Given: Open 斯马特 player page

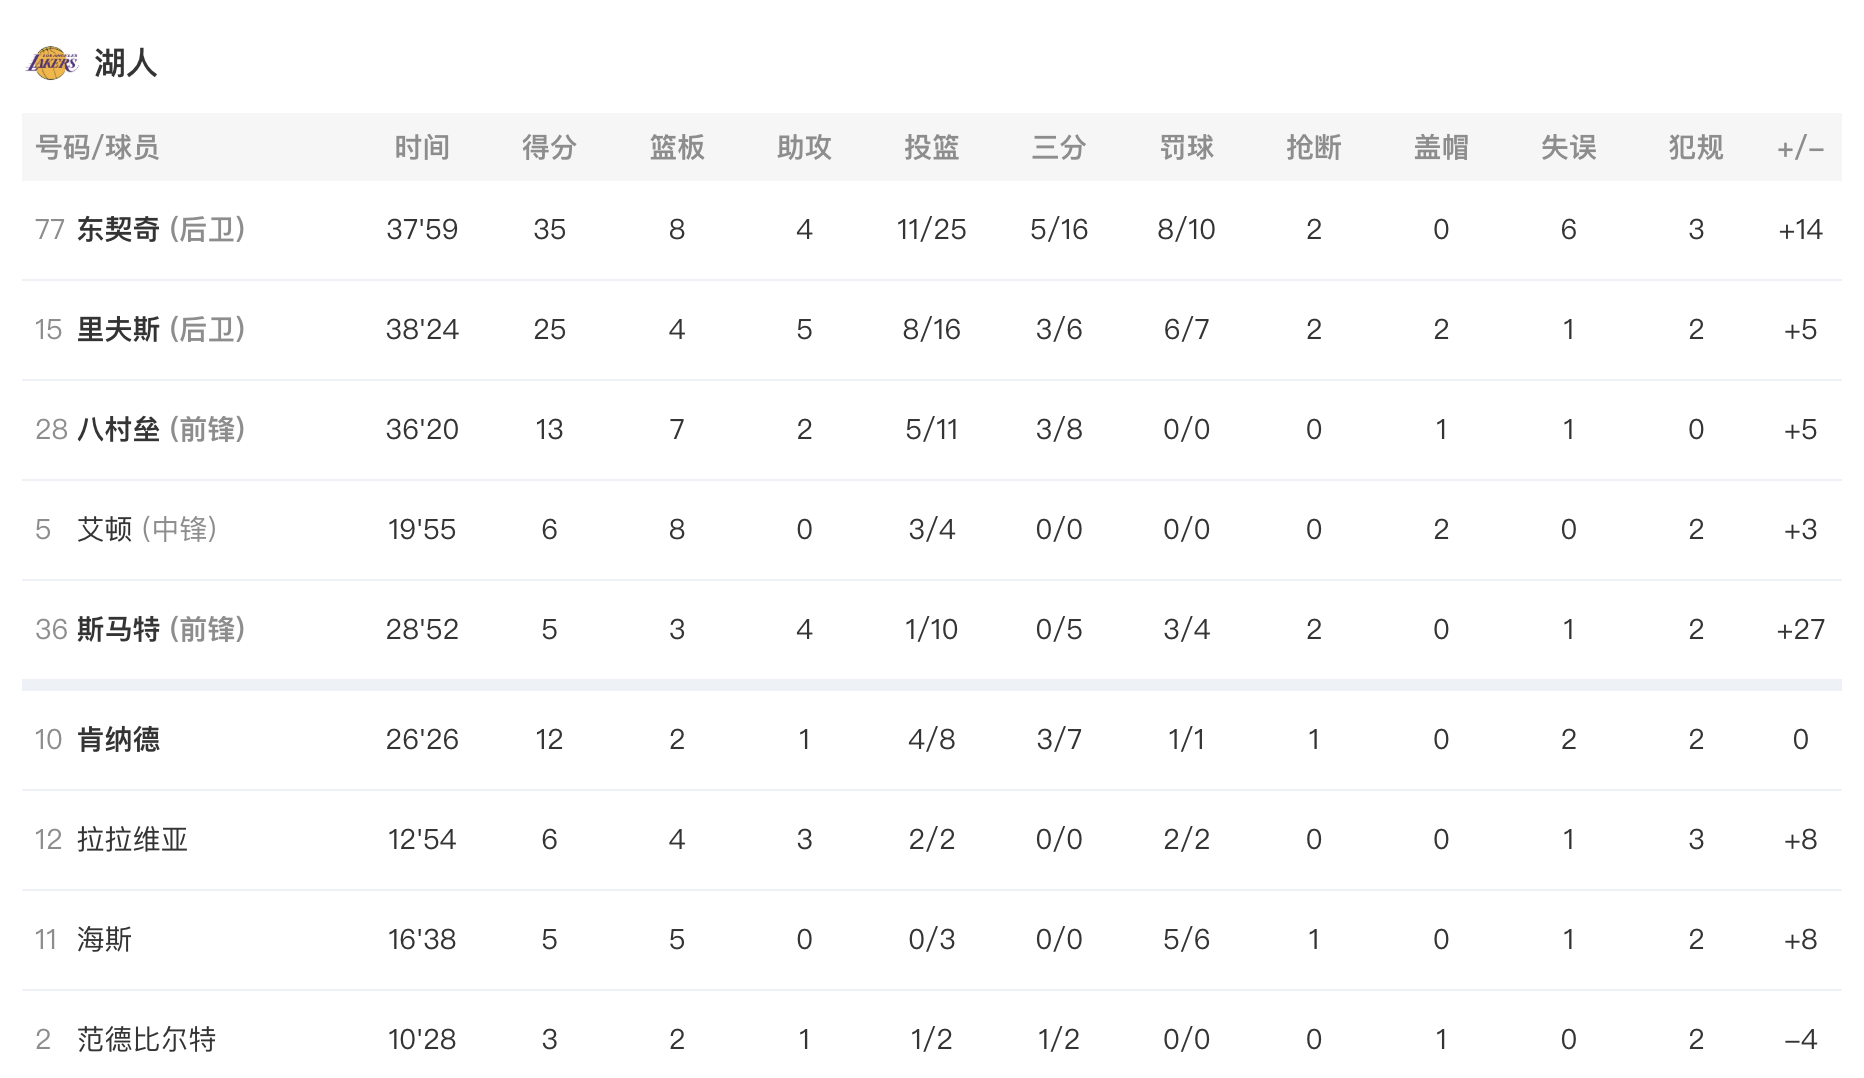Looking at the screenshot, I should (118, 630).
